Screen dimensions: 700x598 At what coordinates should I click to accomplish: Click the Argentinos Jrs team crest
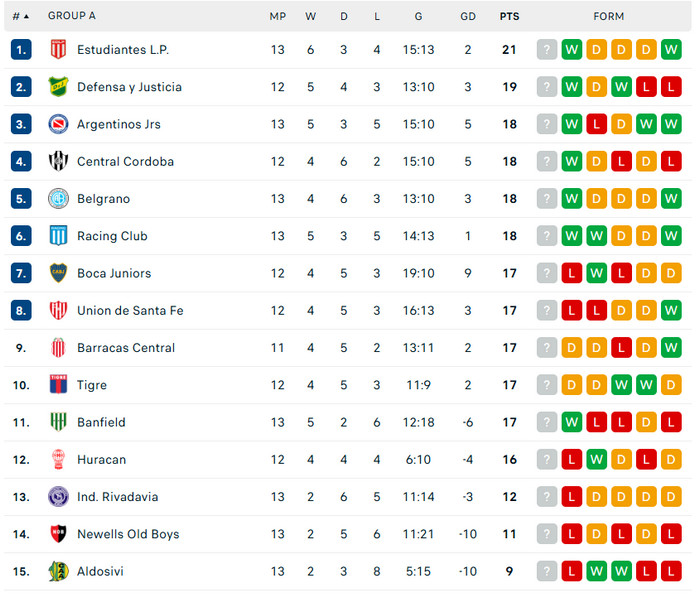(58, 124)
